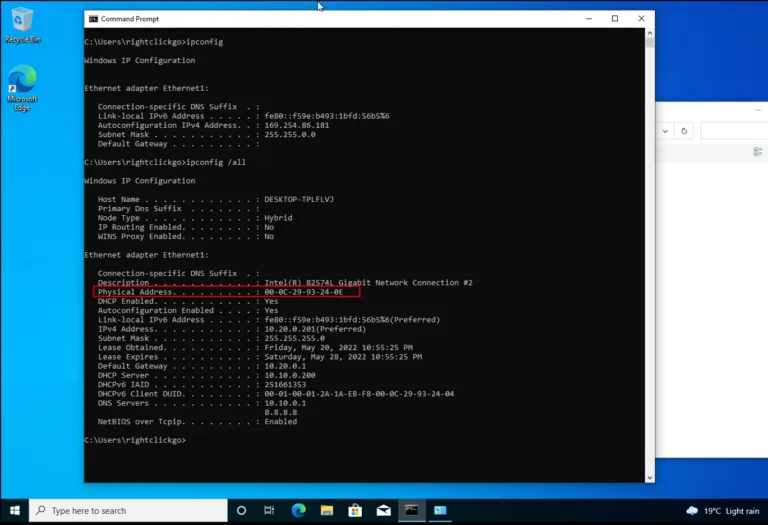The width and height of the screenshot is (768, 525).
Task: Click the '19°C Light rain' weather text
Action: (x=731, y=511)
